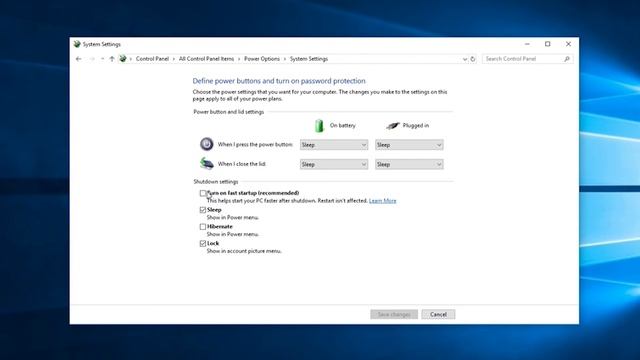Enable Turn on fast startup checkbox

click(x=203, y=193)
